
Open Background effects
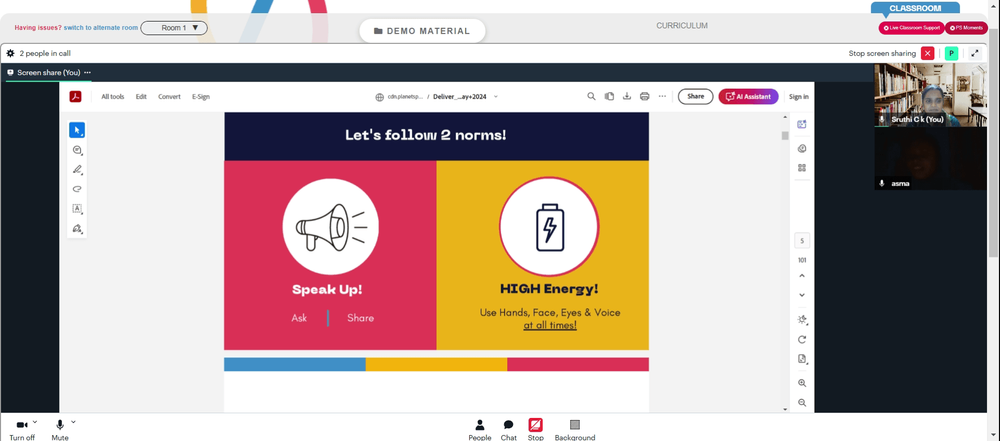(x=575, y=430)
